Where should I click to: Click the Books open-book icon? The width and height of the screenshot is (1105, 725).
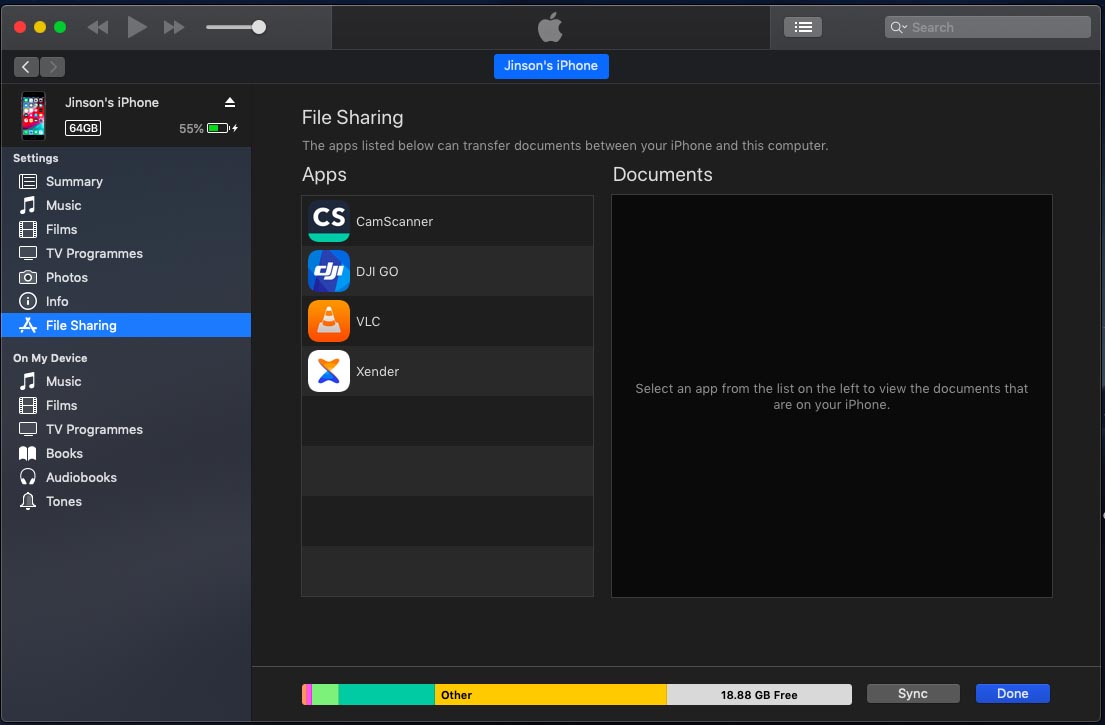point(27,453)
